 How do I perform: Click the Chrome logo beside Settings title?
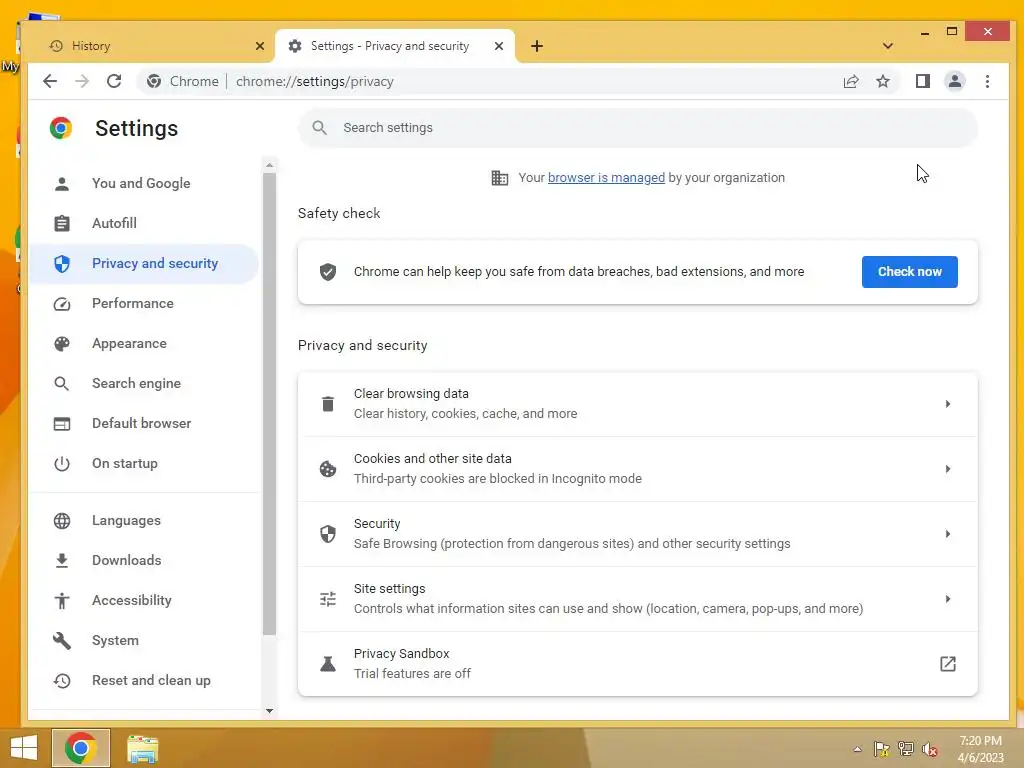(61, 128)
